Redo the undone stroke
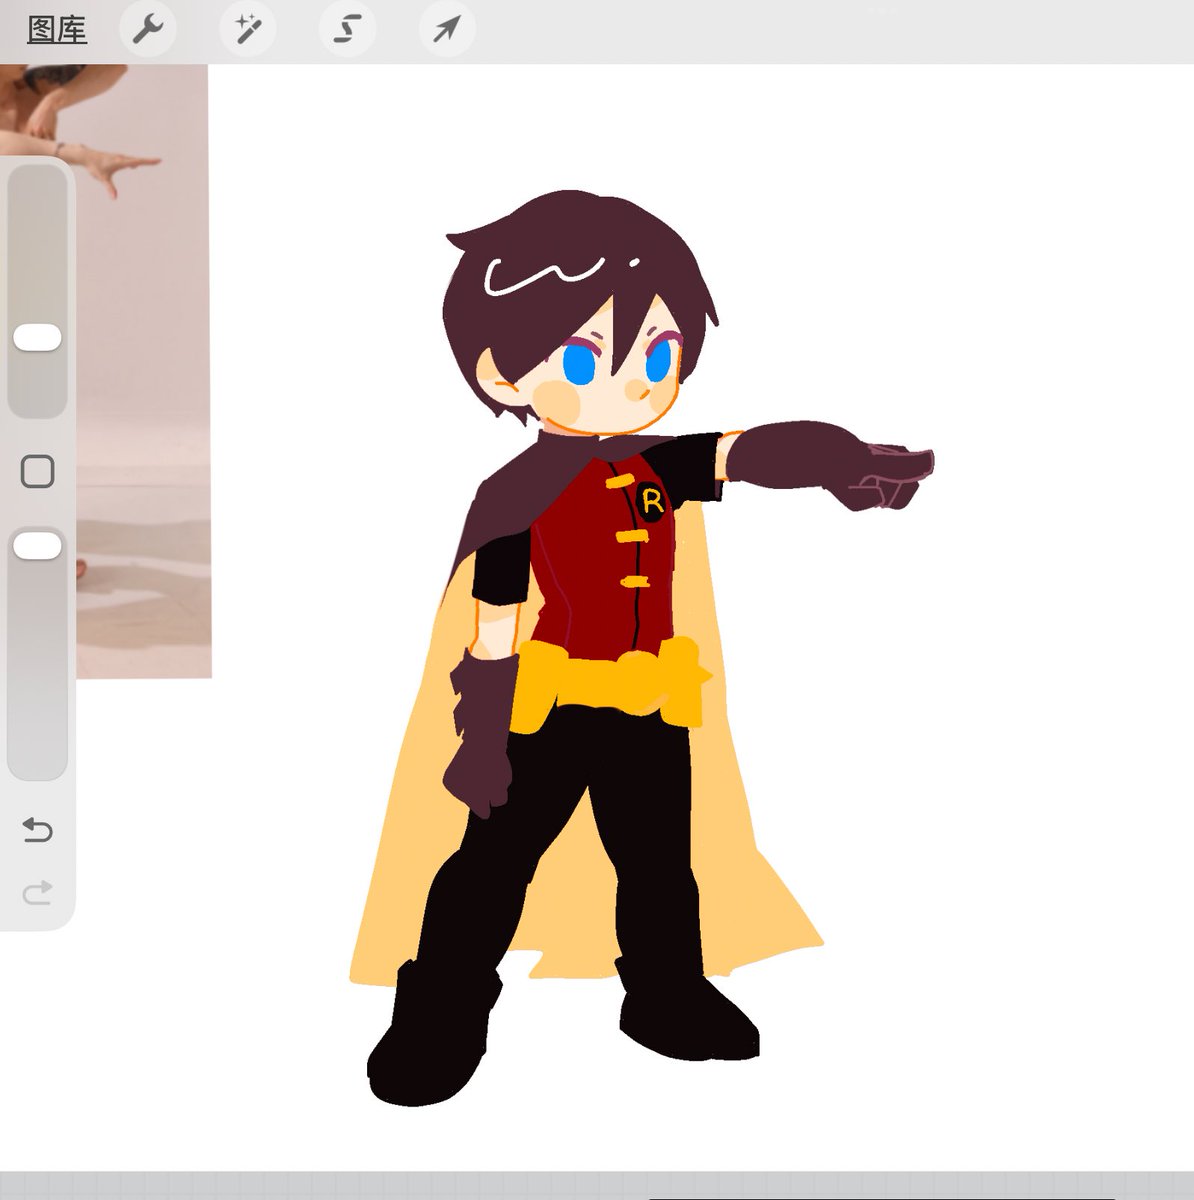 pos(37,892)
